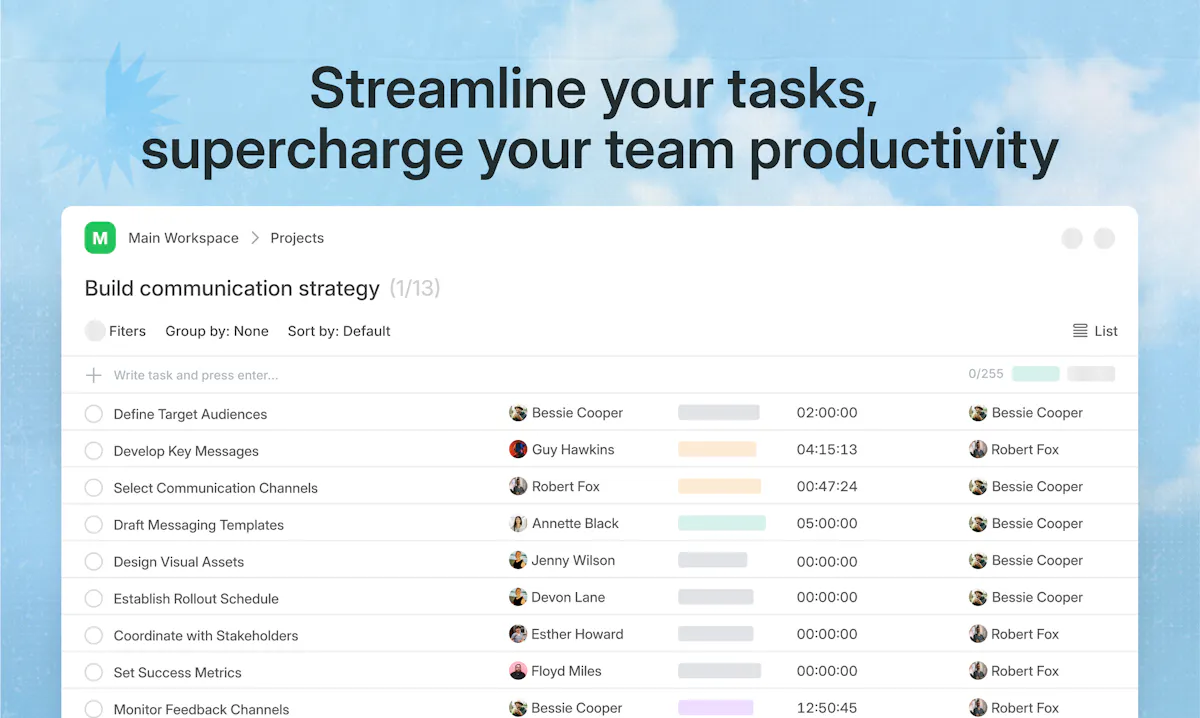Open the gray selector in new task row
Image resolution: width=1200 pixels, height=718 pixels.
click(1091, 374)
